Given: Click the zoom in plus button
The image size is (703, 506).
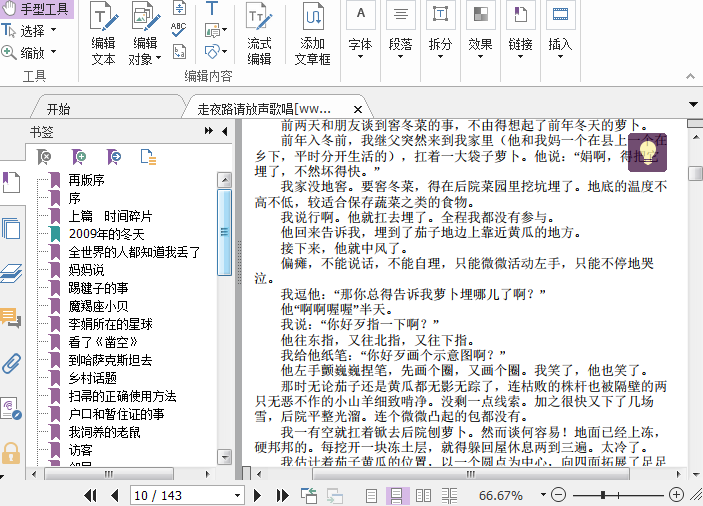Looking at the screenshot, I should (676, 495).
